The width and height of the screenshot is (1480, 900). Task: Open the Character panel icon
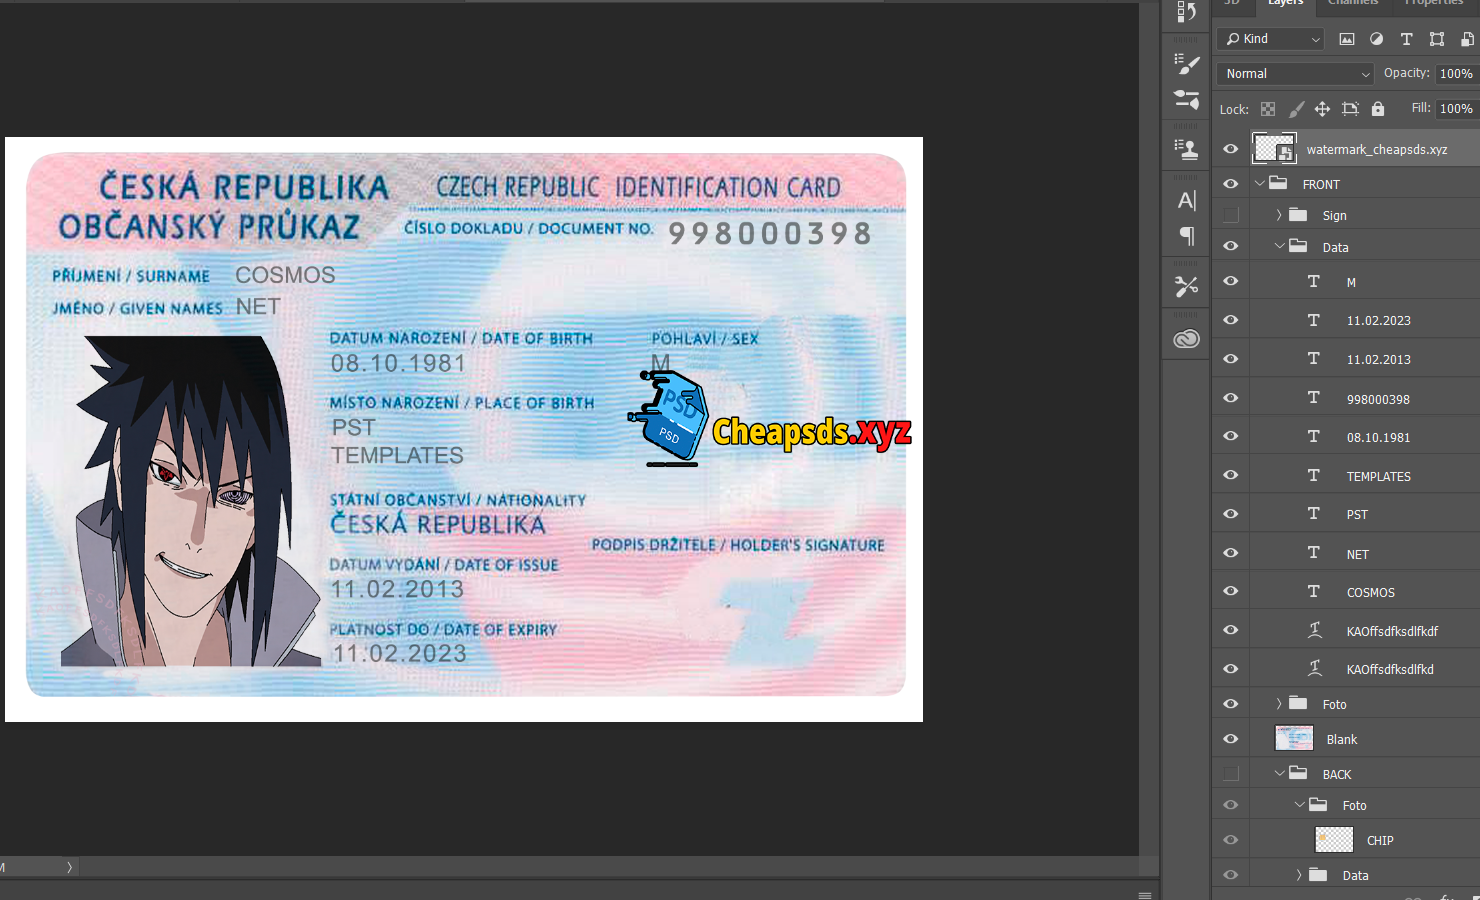pos(1187,201)
